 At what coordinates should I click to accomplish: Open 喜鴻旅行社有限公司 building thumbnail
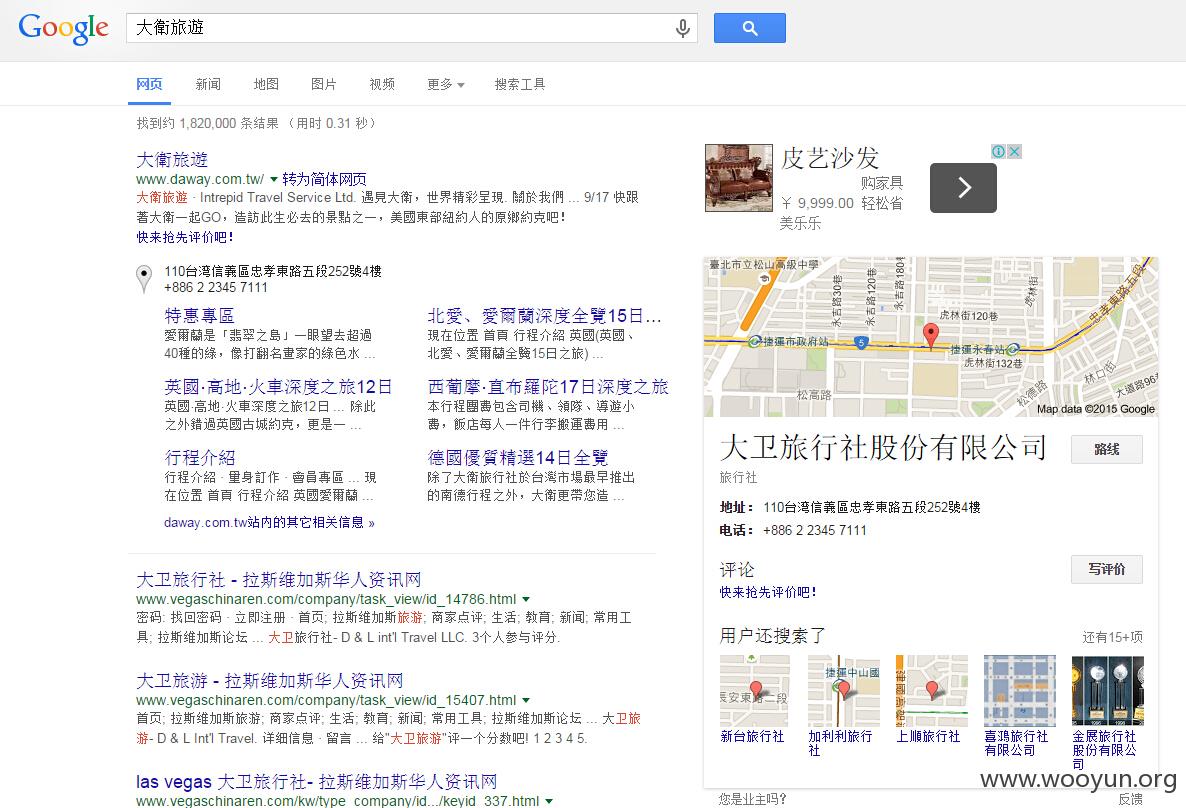pyautogui.click(x=1020, y=691)
